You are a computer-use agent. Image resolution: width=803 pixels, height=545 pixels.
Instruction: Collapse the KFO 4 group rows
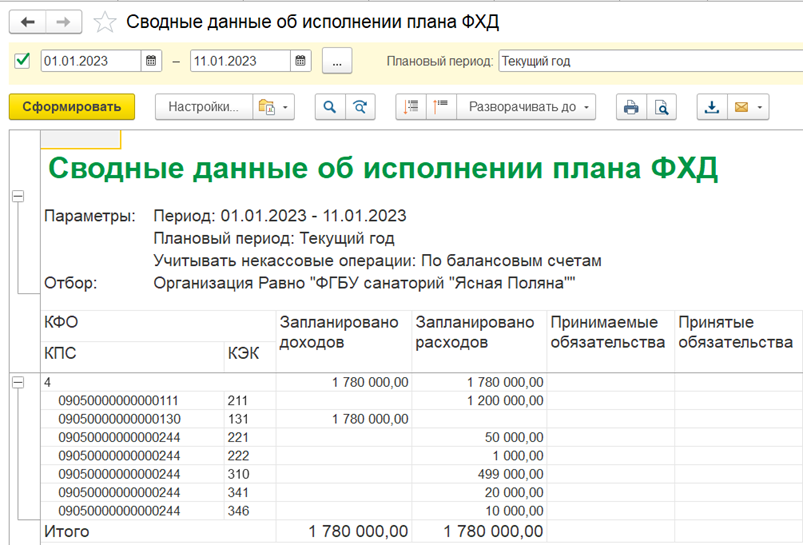(18, 382)
